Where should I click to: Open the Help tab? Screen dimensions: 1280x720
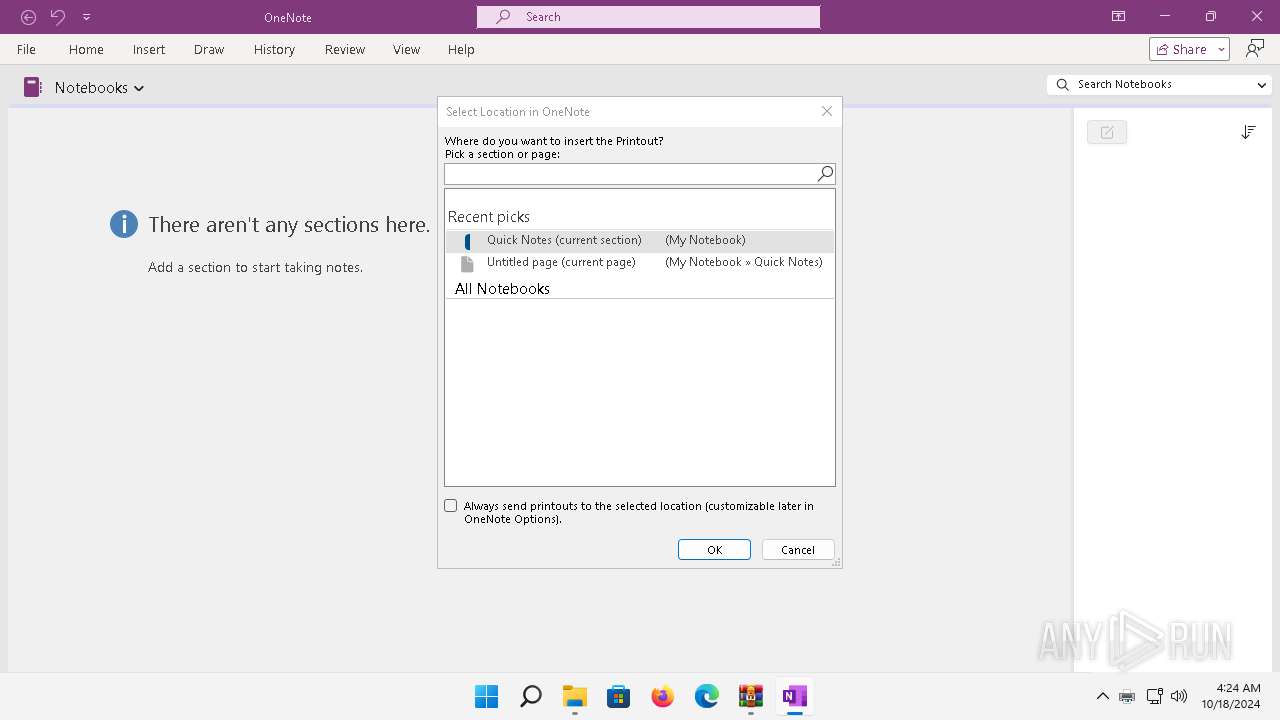click(461, 49)
